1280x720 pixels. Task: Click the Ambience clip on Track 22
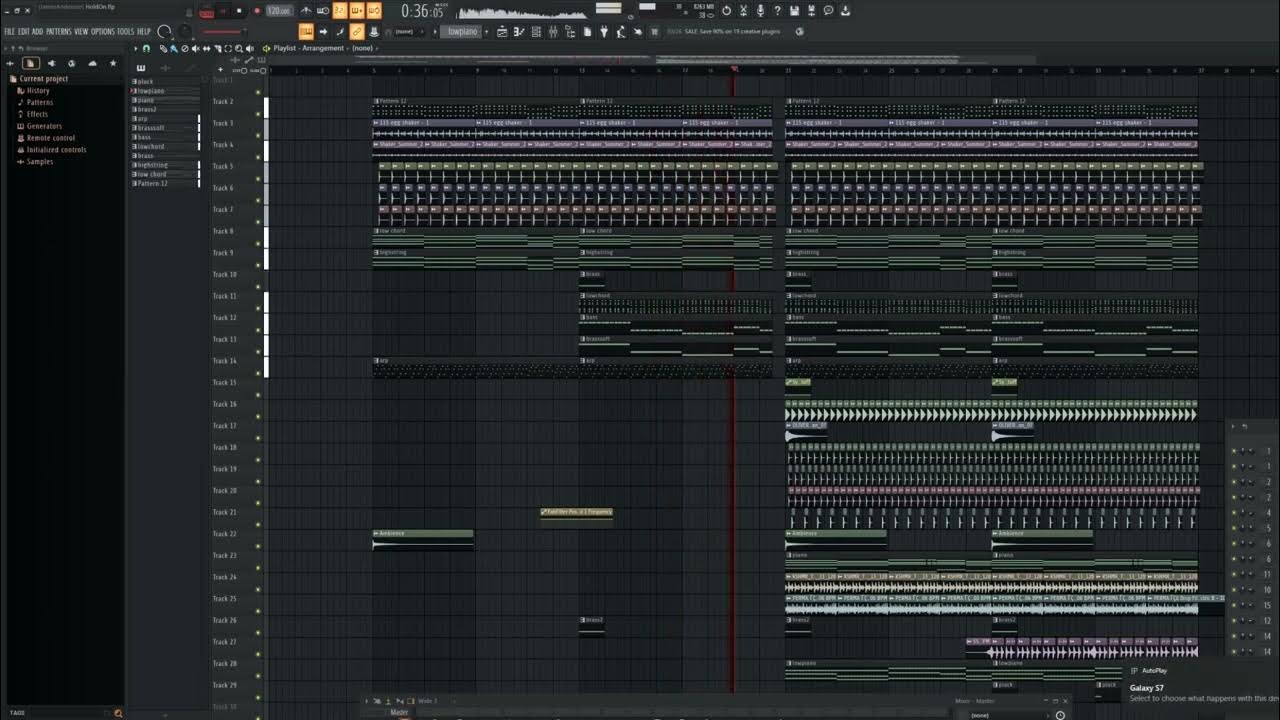click(x=423, y=540)
